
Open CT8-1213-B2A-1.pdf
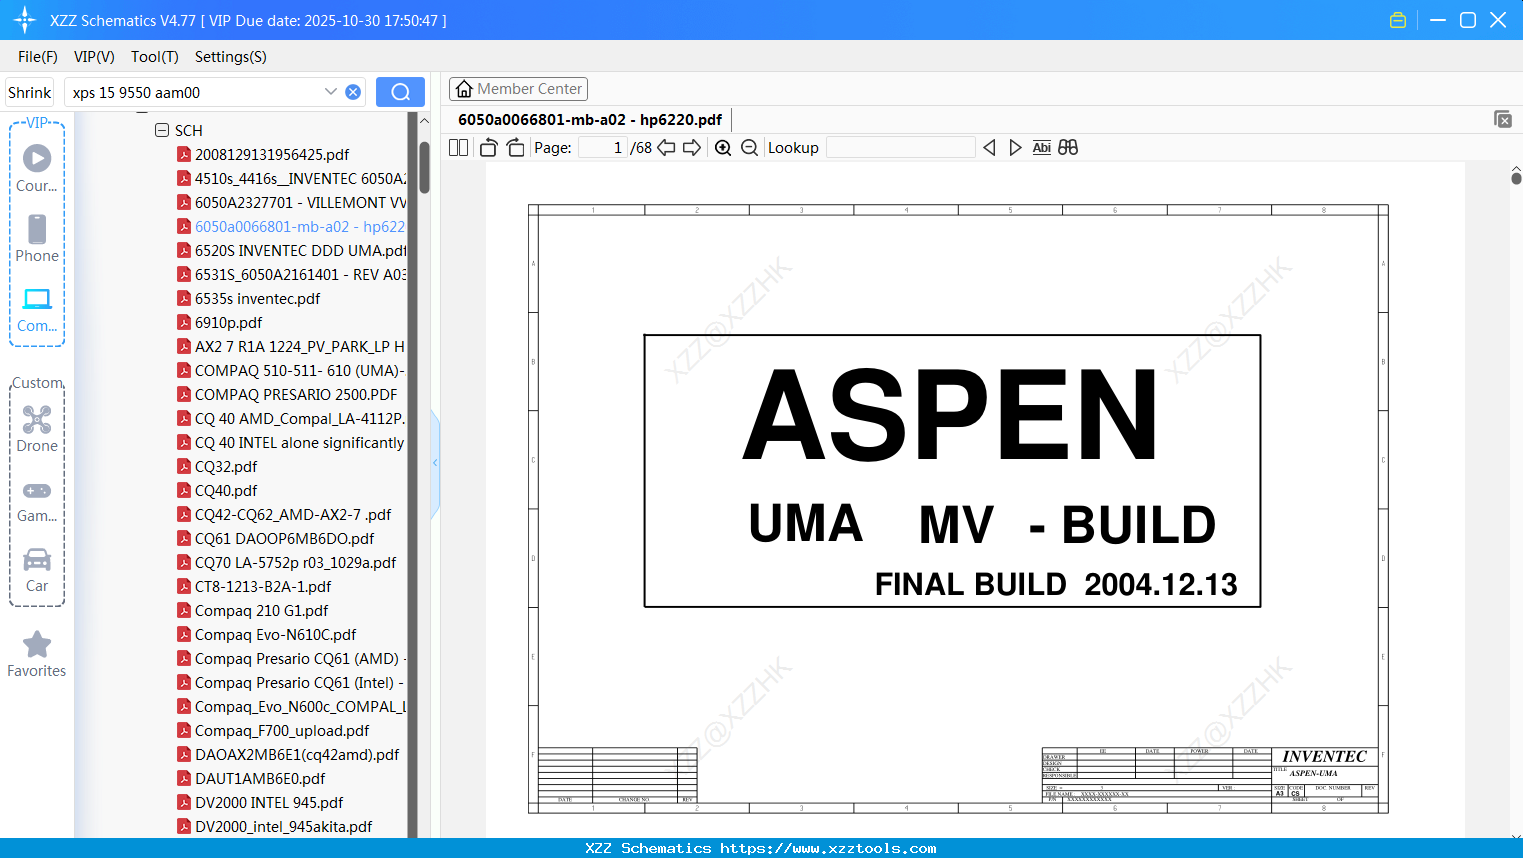pos(263,587)
